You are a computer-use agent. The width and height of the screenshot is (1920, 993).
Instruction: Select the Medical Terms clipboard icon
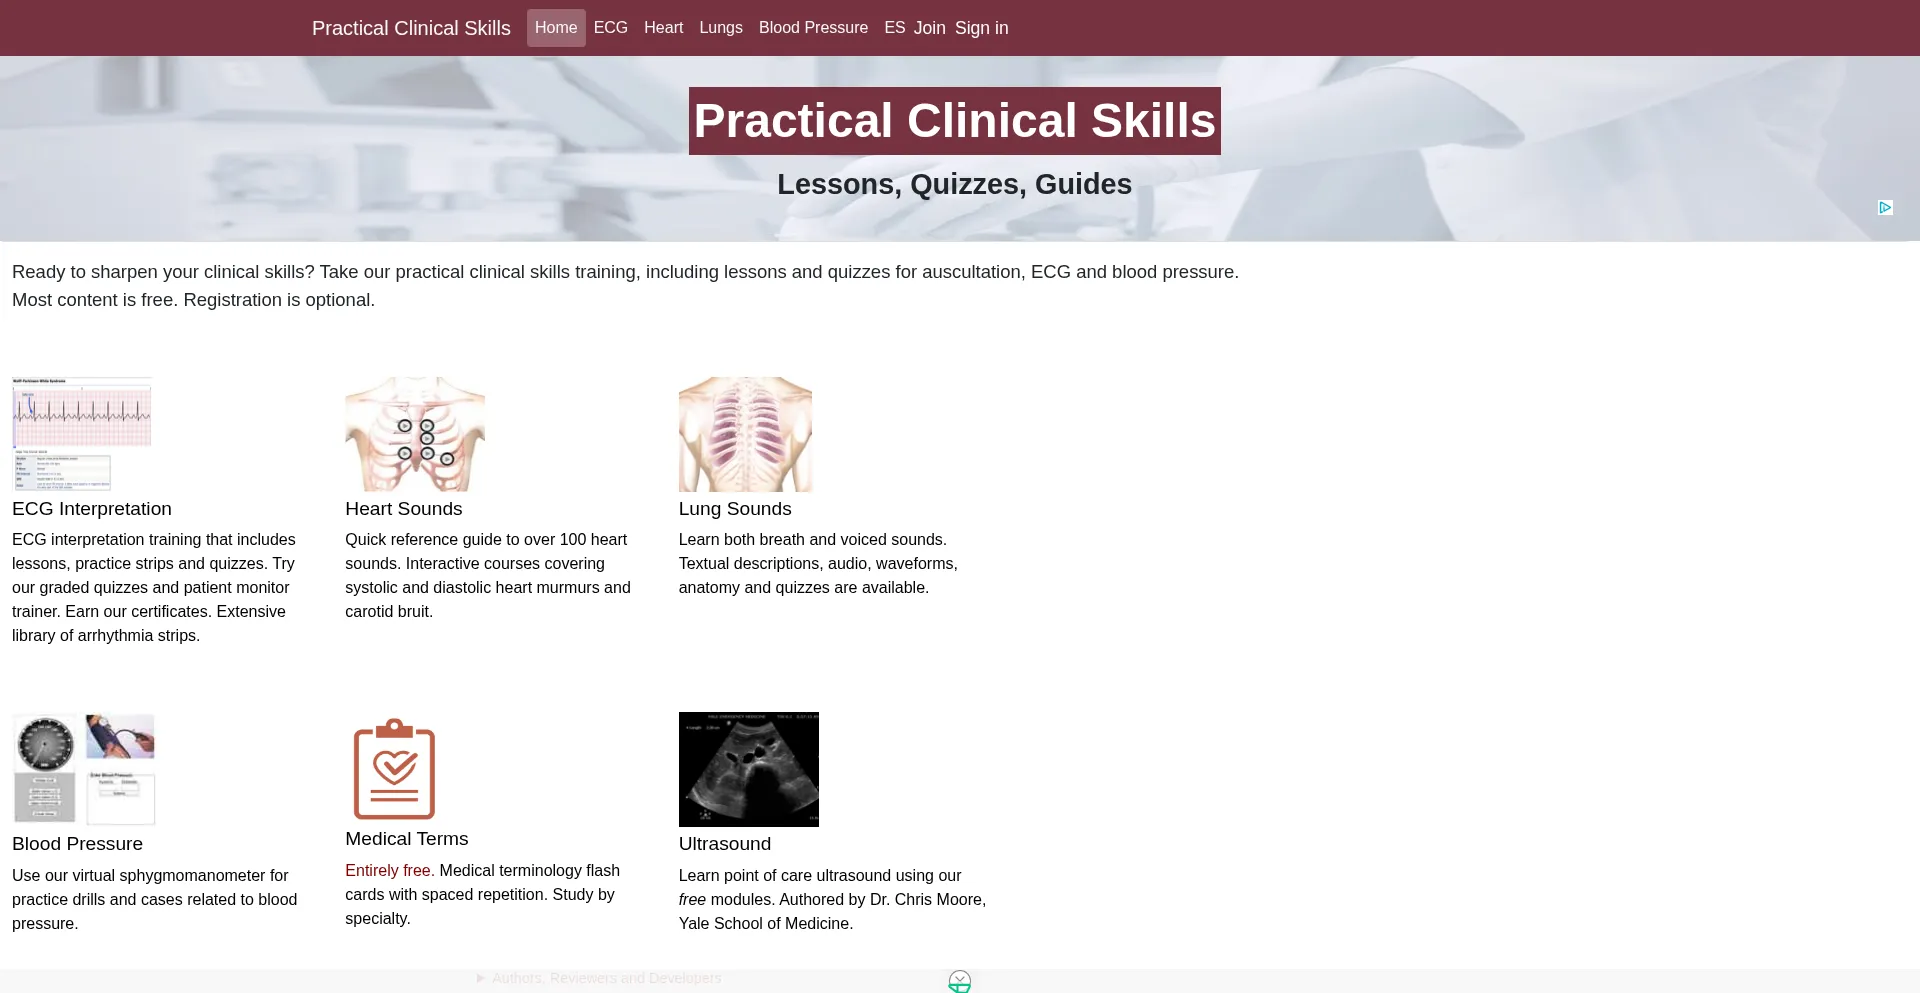point(394,768)
